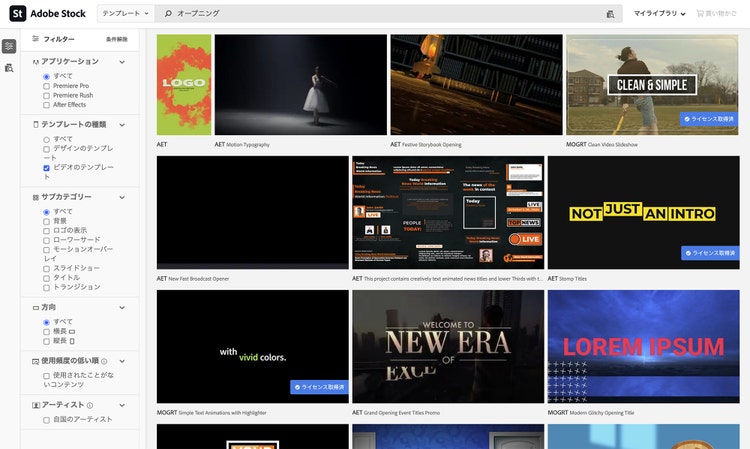Viewport: 750px width, 449px height.
Task: Click info icon beside 使用頻度の低い順
Action: 105,361
